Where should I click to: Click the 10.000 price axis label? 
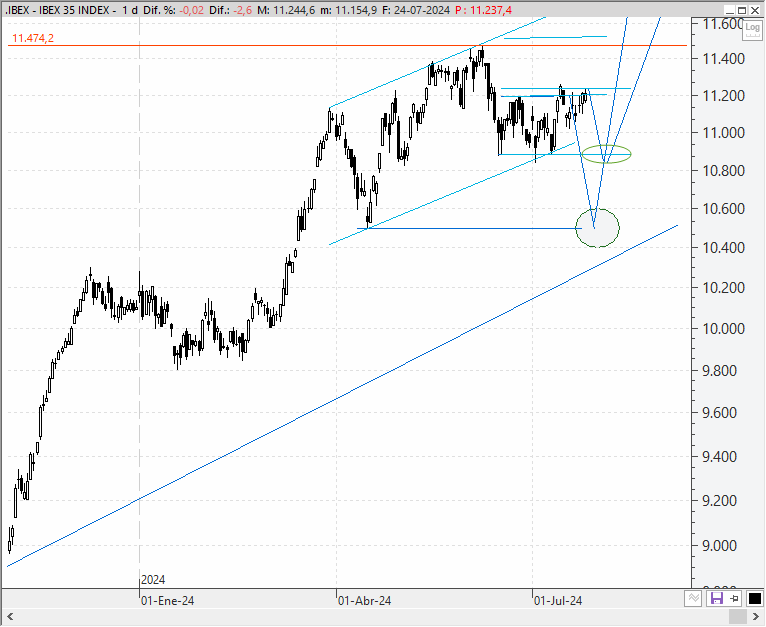pos(723,328)
